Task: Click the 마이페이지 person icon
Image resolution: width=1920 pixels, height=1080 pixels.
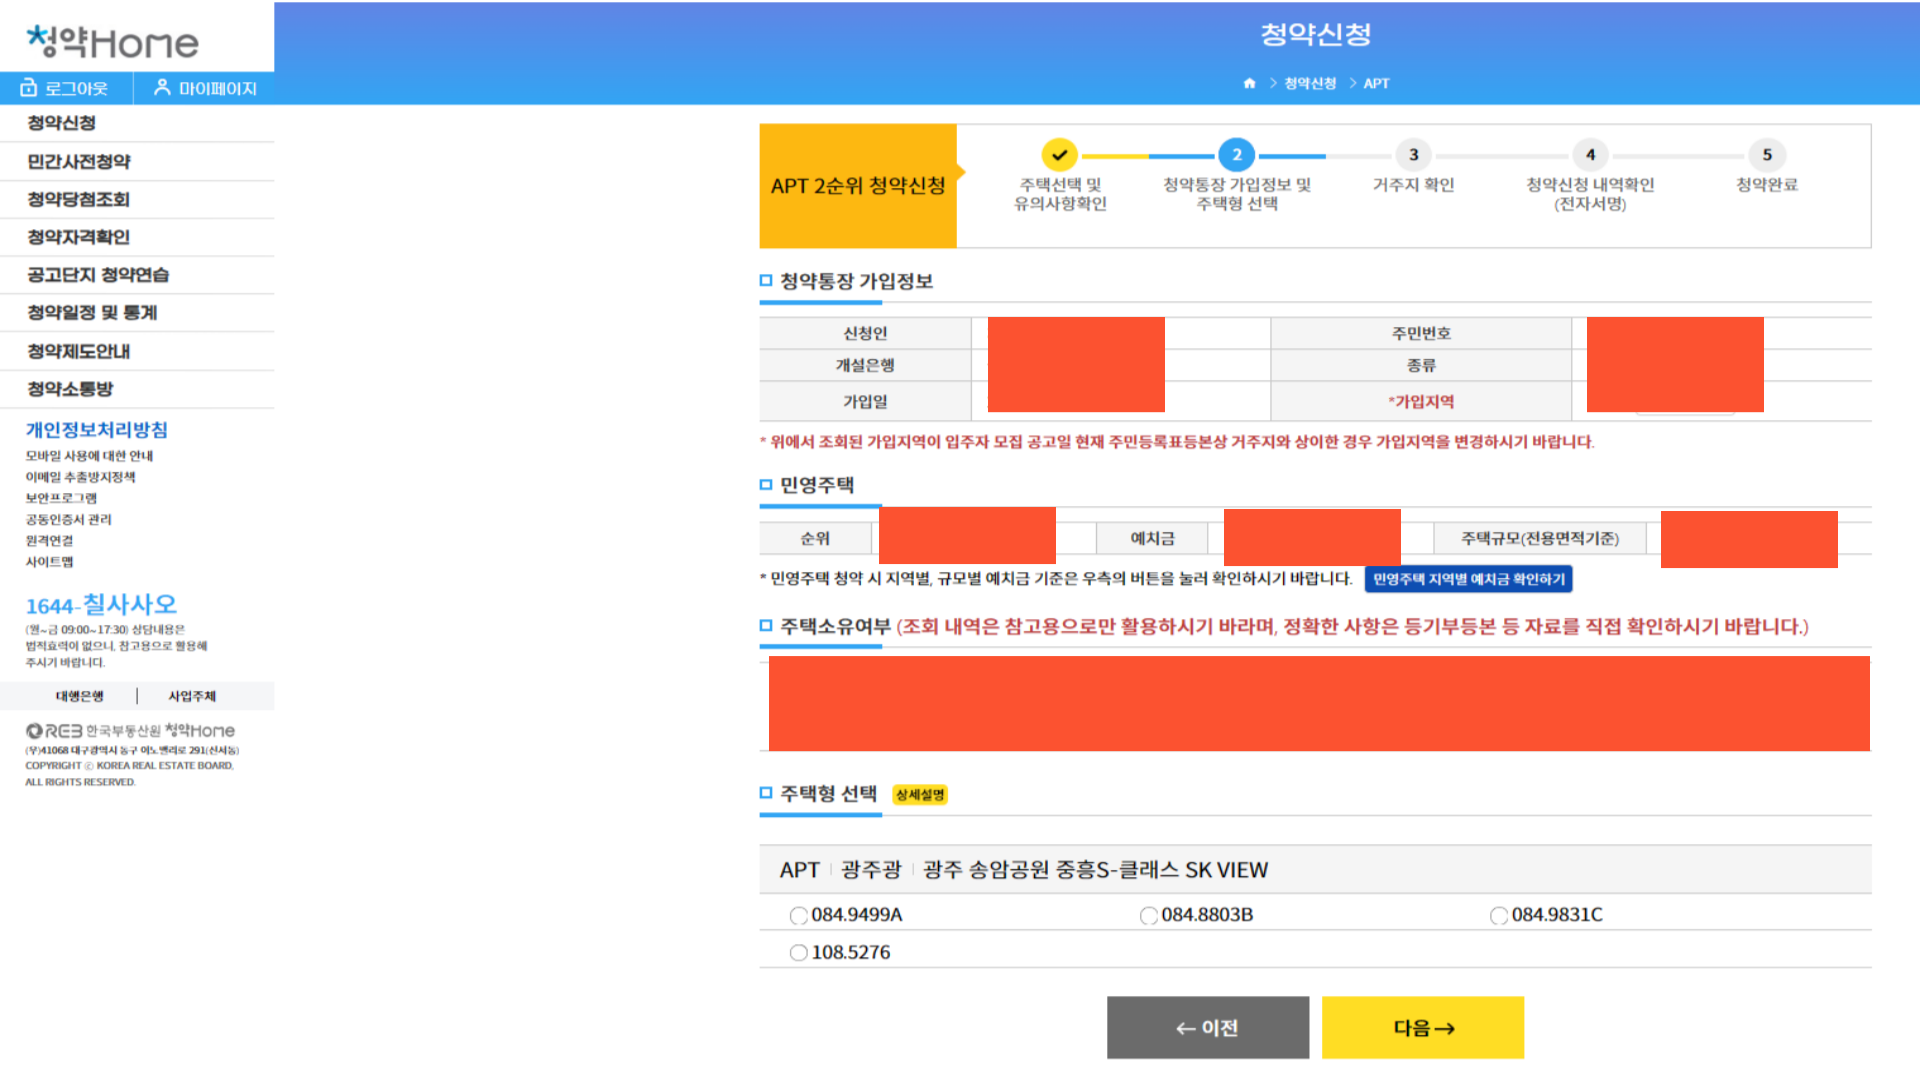Action: pos(163,87)
